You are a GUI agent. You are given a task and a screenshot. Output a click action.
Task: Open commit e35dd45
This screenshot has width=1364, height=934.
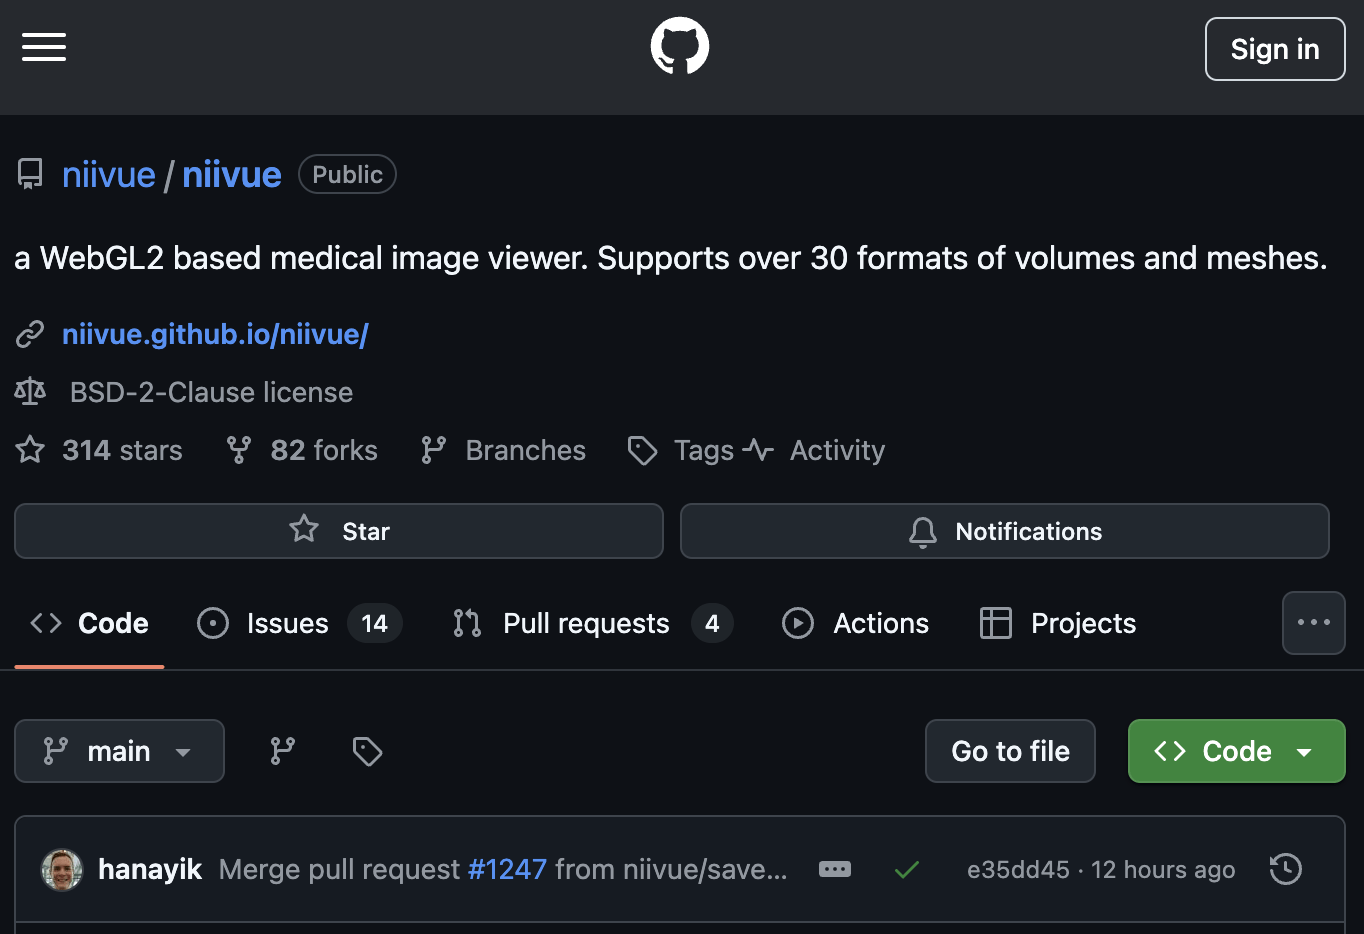(x=1018, y=870)
